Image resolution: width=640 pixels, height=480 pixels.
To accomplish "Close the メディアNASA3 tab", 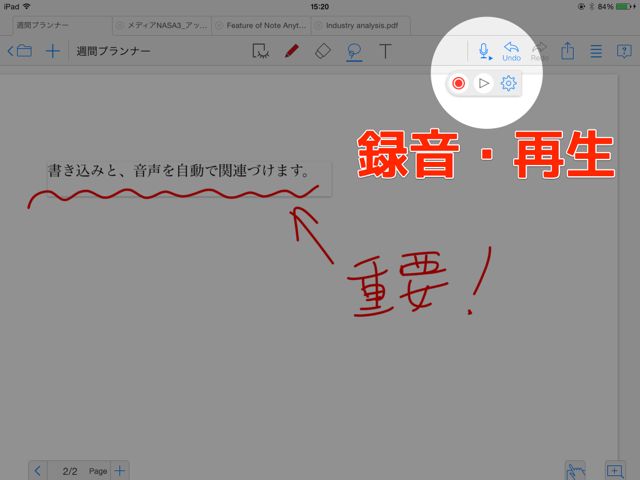I will click(x=120, y=26).
